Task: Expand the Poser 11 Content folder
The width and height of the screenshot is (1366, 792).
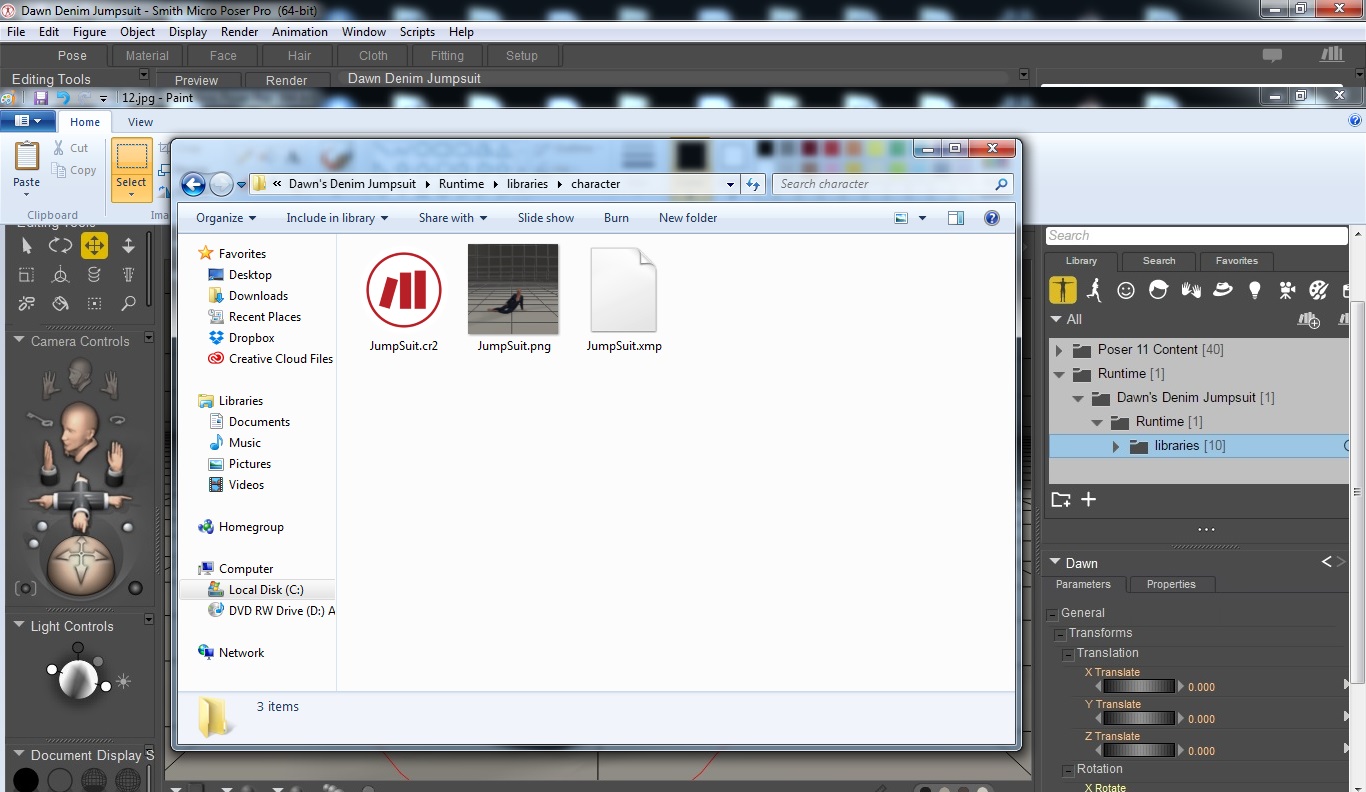Action: (1059, 350)
